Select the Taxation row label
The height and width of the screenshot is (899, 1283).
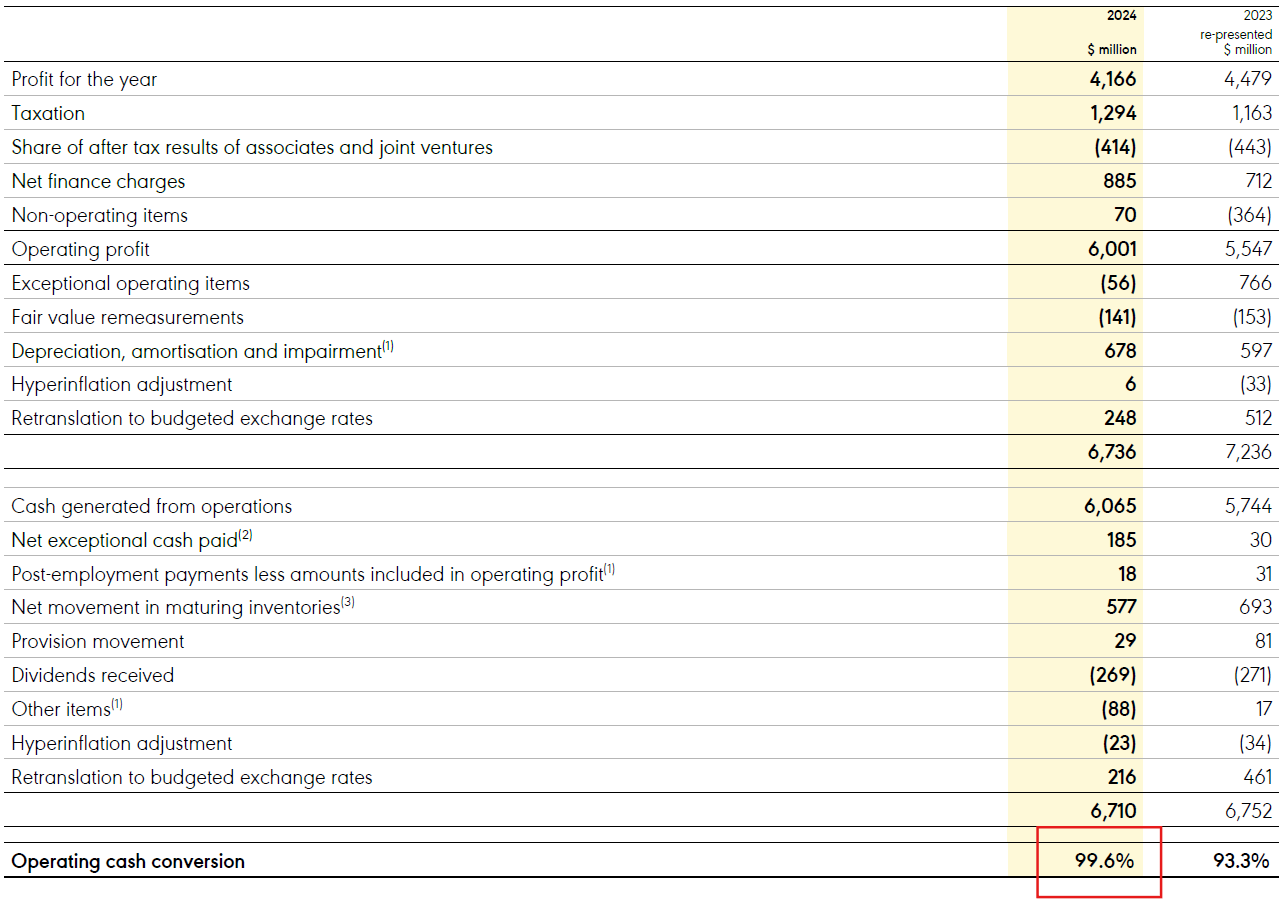48,113
